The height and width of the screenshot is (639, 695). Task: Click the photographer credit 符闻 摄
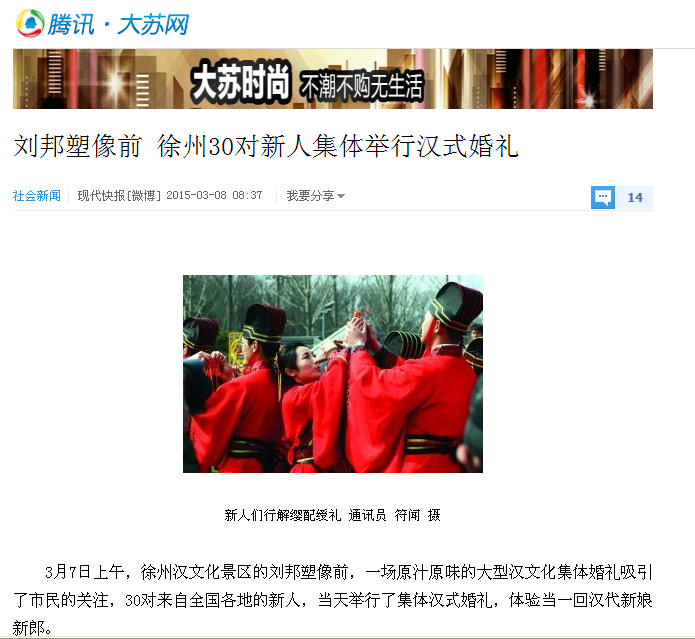pos(417,515)
